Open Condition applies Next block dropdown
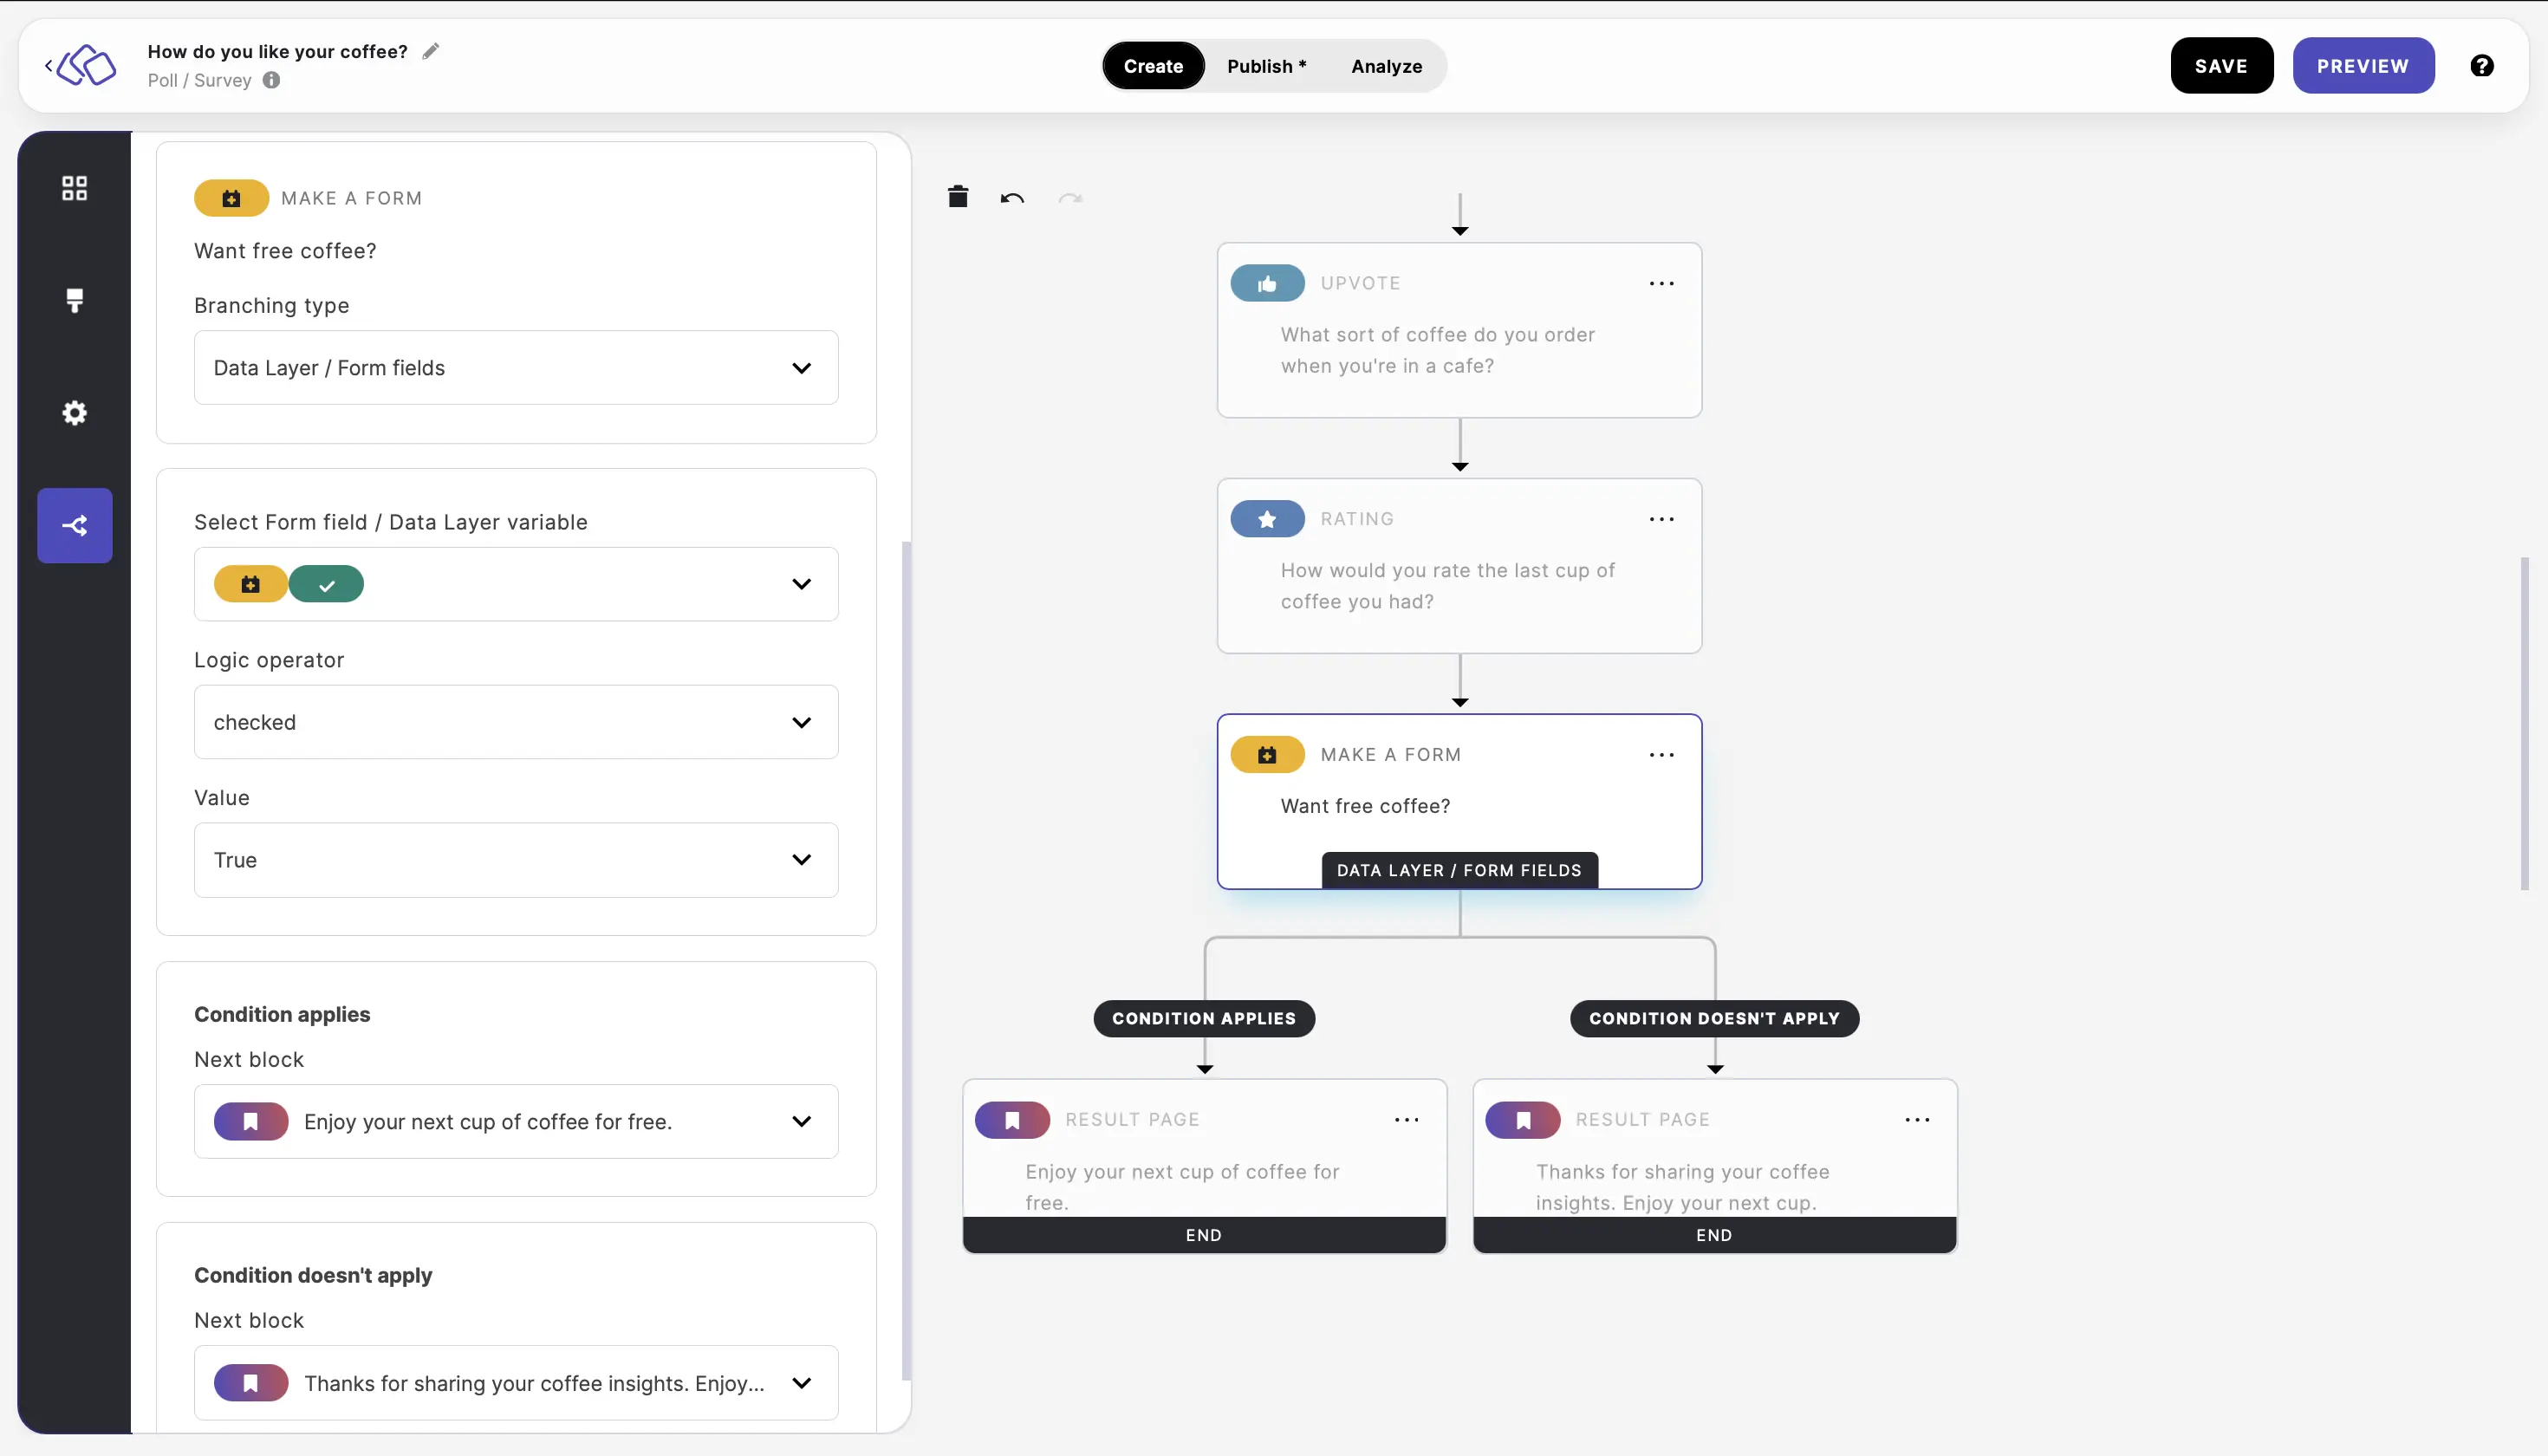This screenshot has height=1456, width=2548. [516, 1121]
